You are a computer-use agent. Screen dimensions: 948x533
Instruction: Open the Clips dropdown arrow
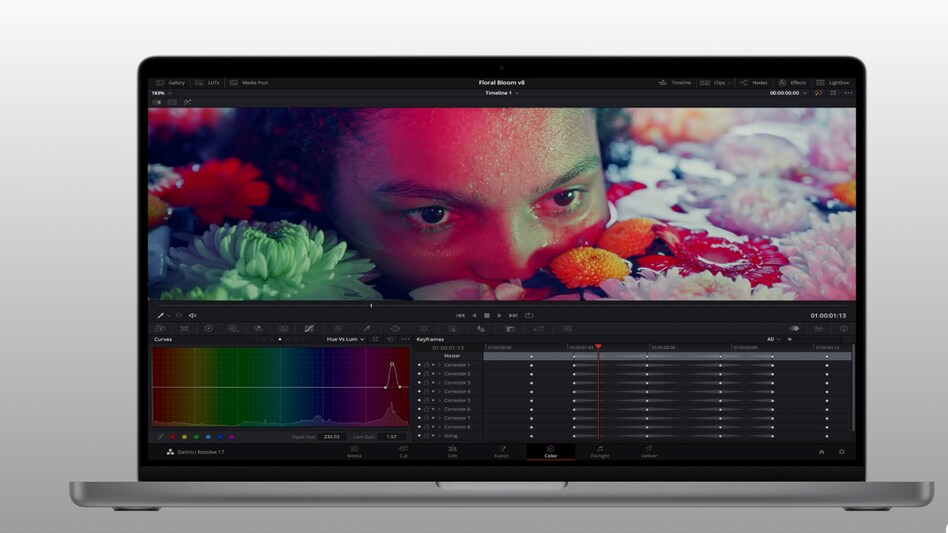coord(729,83)
